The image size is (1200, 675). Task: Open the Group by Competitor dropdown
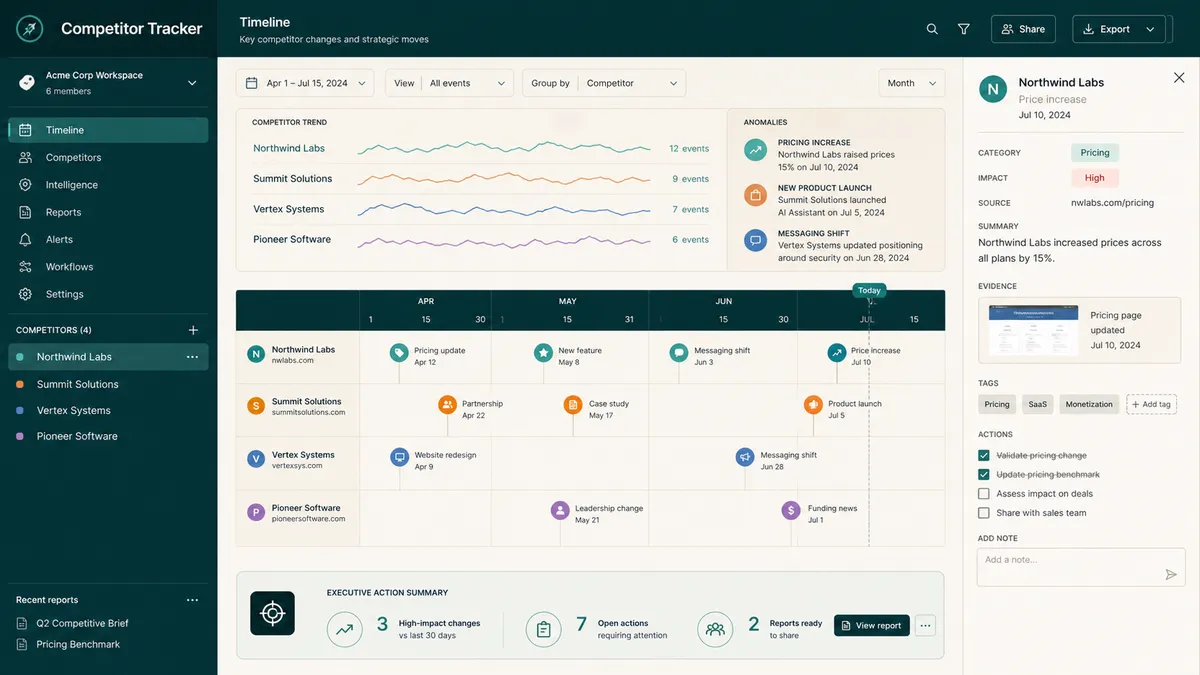click(604, 83)
